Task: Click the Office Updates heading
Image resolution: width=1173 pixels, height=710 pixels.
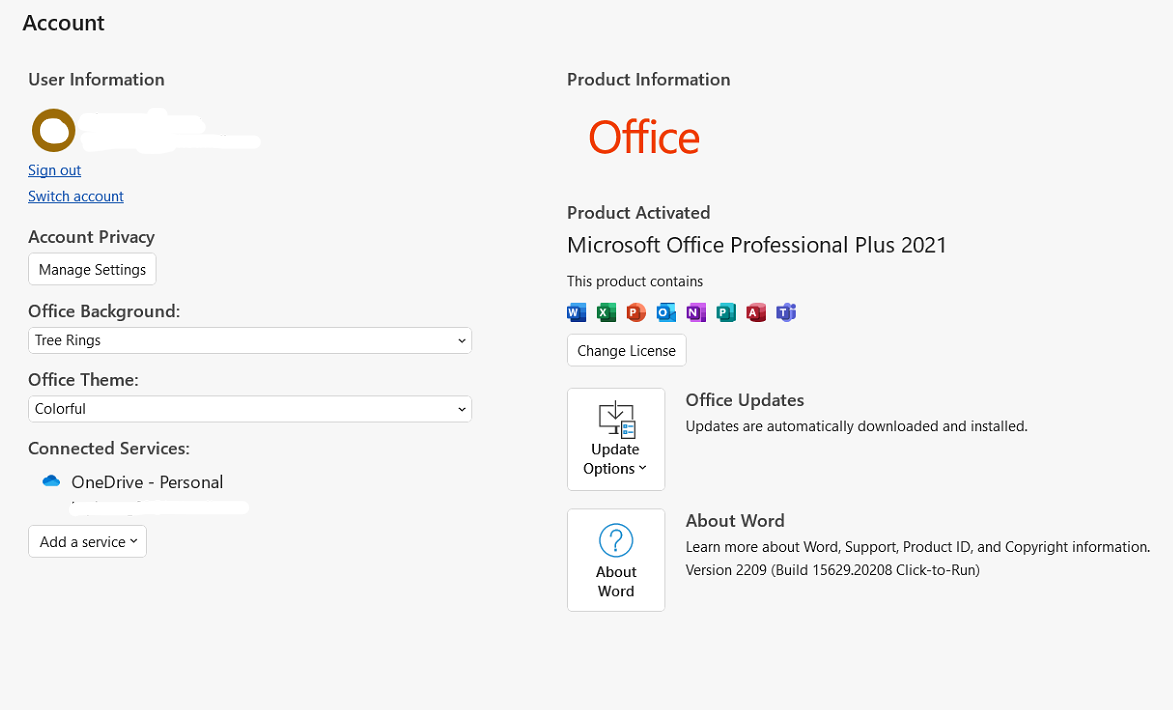Action: (x=744, y=400)
